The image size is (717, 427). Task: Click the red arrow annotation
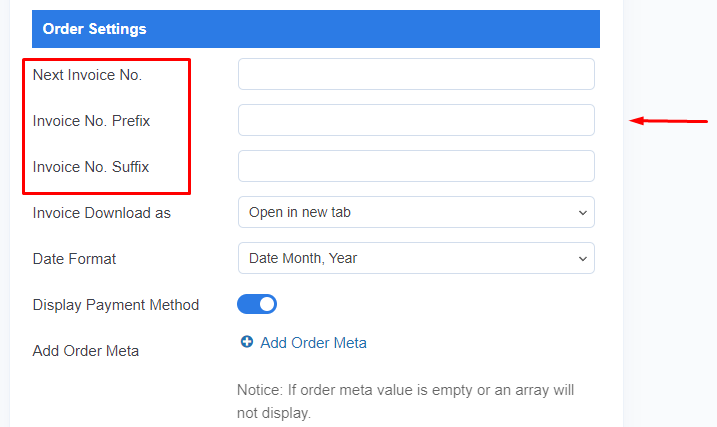(669, 121)
